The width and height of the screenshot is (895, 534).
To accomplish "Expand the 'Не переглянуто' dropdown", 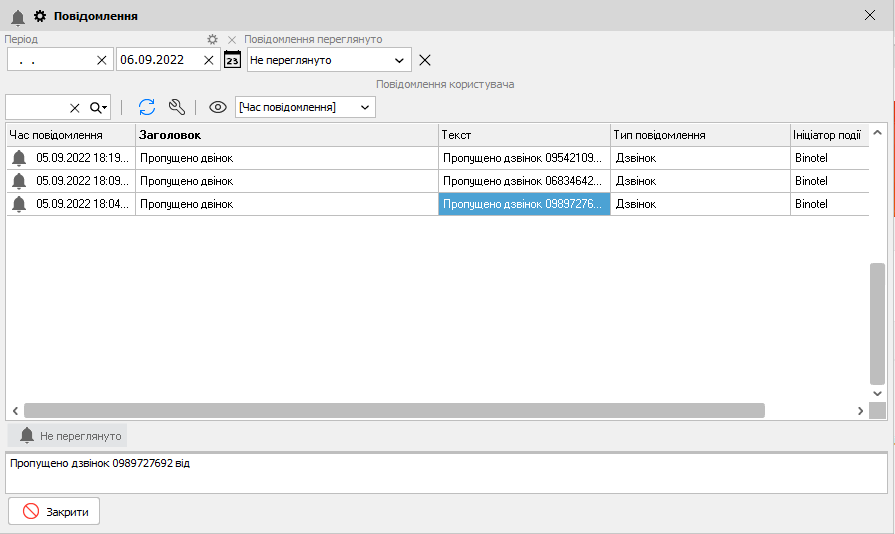I will point(399,60).
